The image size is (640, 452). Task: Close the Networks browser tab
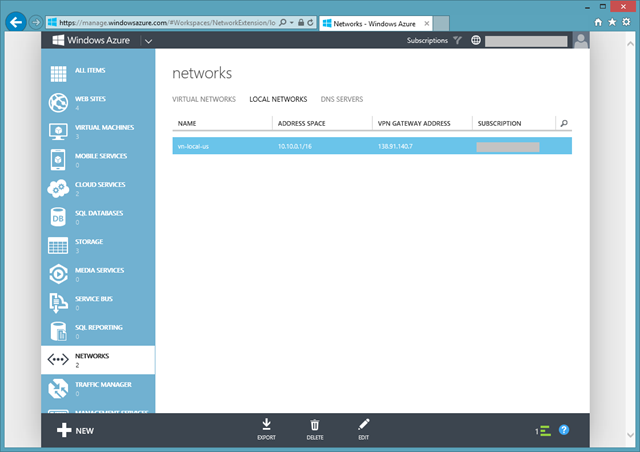[x=427, y=24]
